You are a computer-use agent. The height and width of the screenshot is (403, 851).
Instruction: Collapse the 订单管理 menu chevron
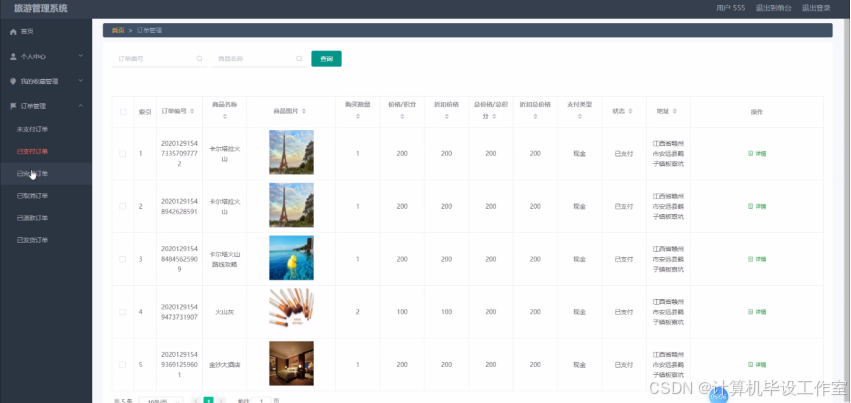pos(81,106)
